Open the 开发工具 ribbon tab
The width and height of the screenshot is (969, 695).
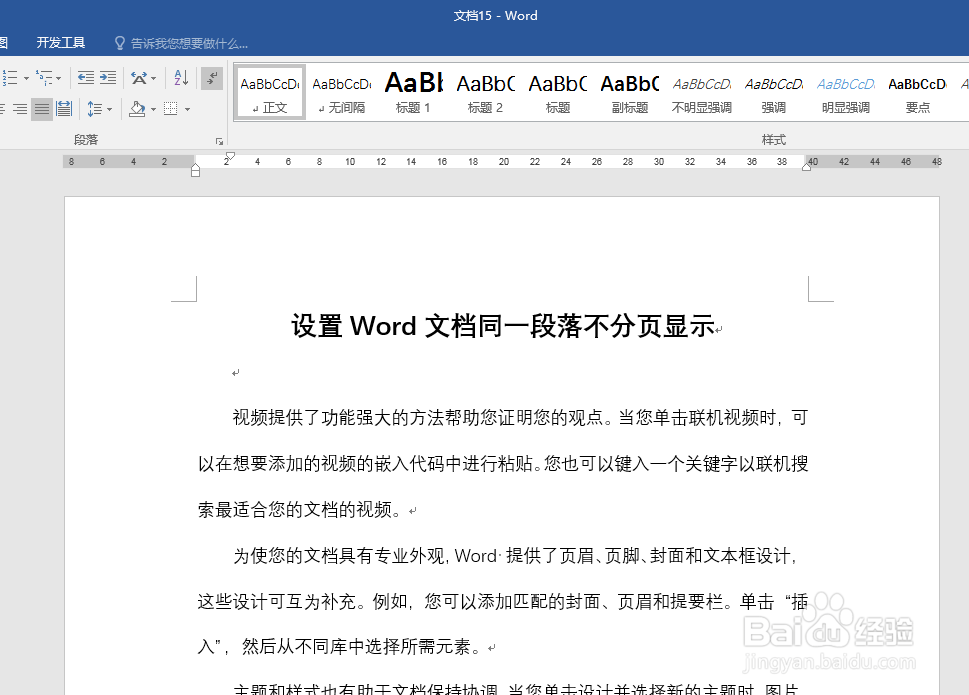pos(61,43)
